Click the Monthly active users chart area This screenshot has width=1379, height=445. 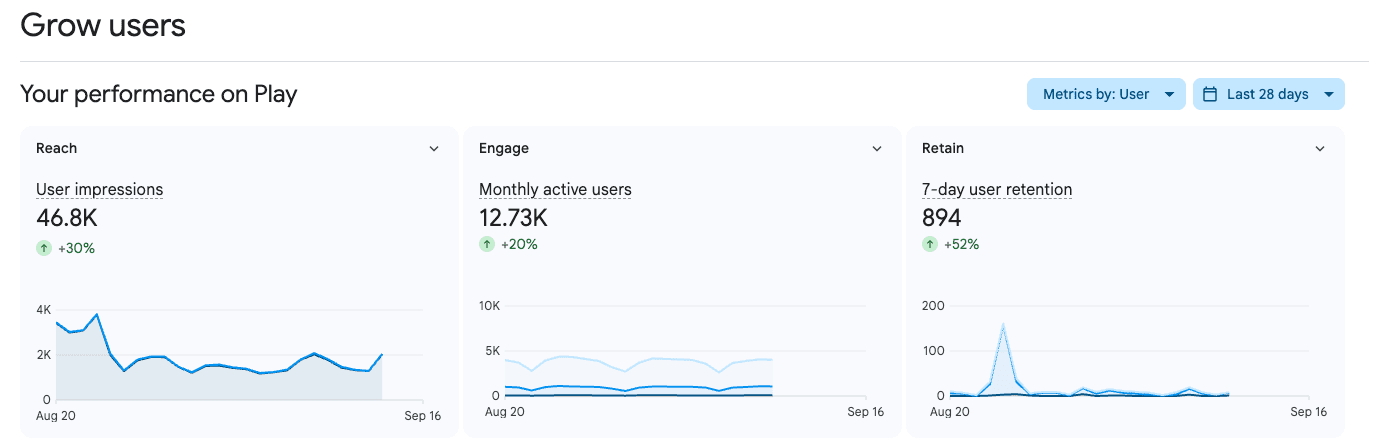click(x=639, y=375)
